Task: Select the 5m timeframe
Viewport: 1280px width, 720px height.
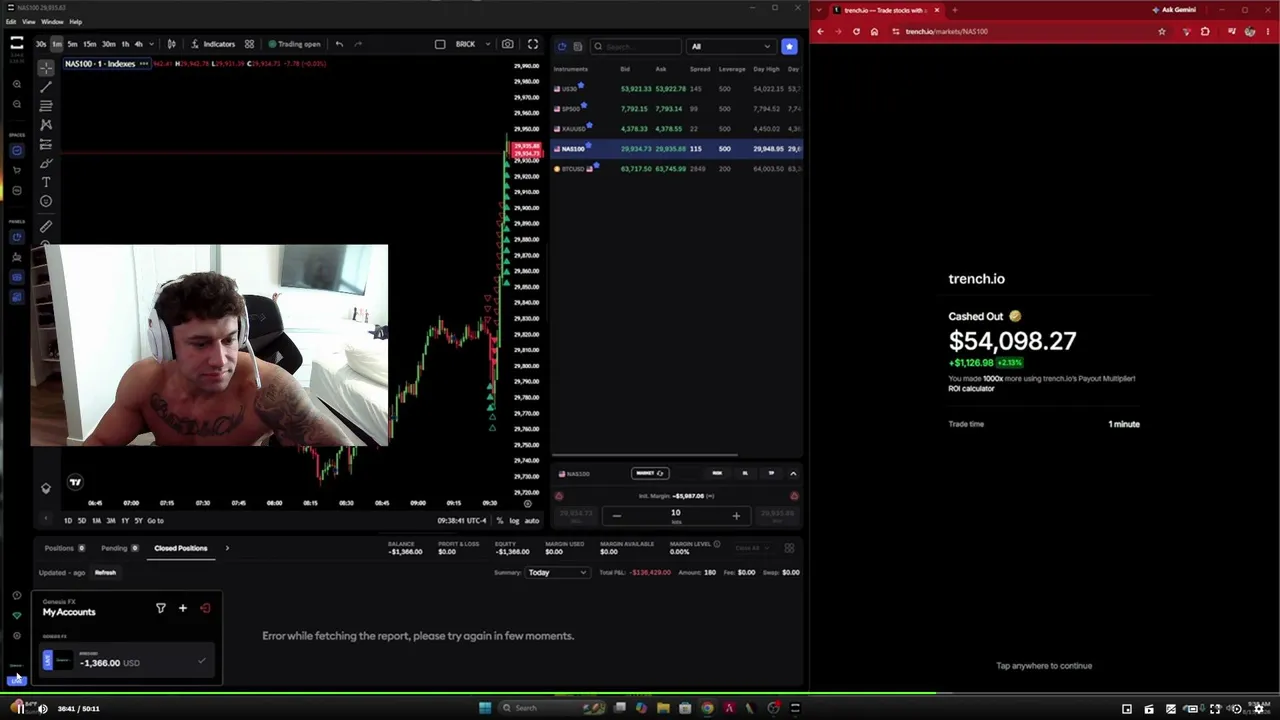Action: pyautogui.click(x=73, y=44)
